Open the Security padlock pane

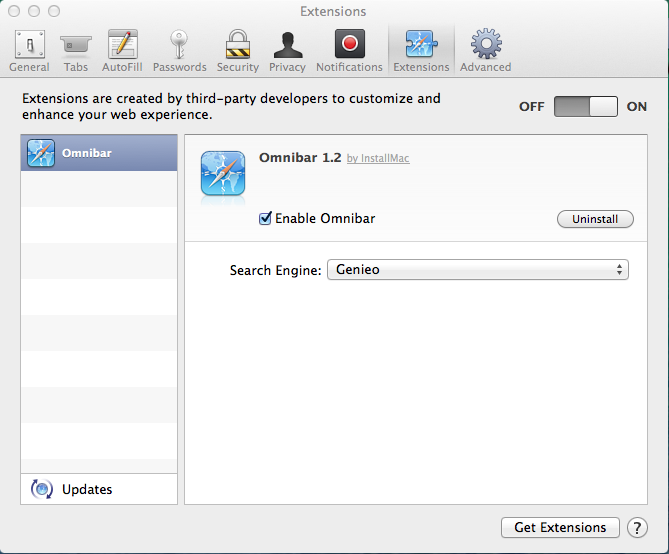pos(238,51)
